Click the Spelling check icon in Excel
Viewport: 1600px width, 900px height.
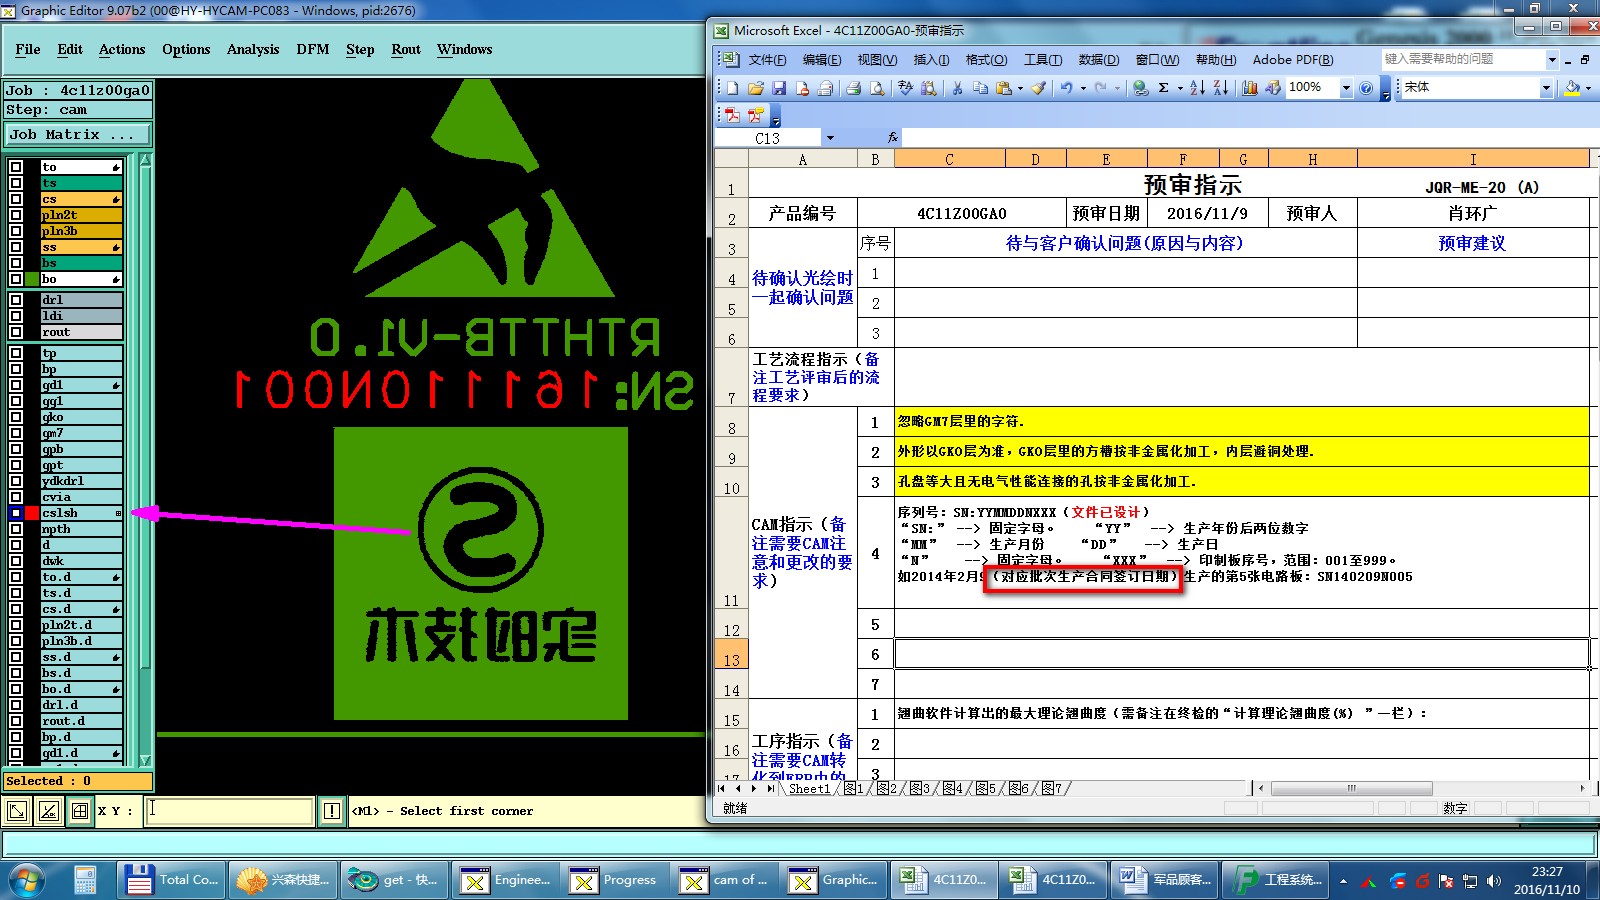click(x=906, y=88)
